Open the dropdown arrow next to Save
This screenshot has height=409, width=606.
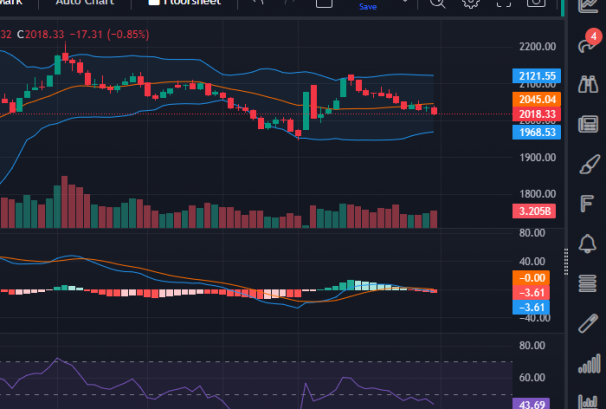(405, 2)
